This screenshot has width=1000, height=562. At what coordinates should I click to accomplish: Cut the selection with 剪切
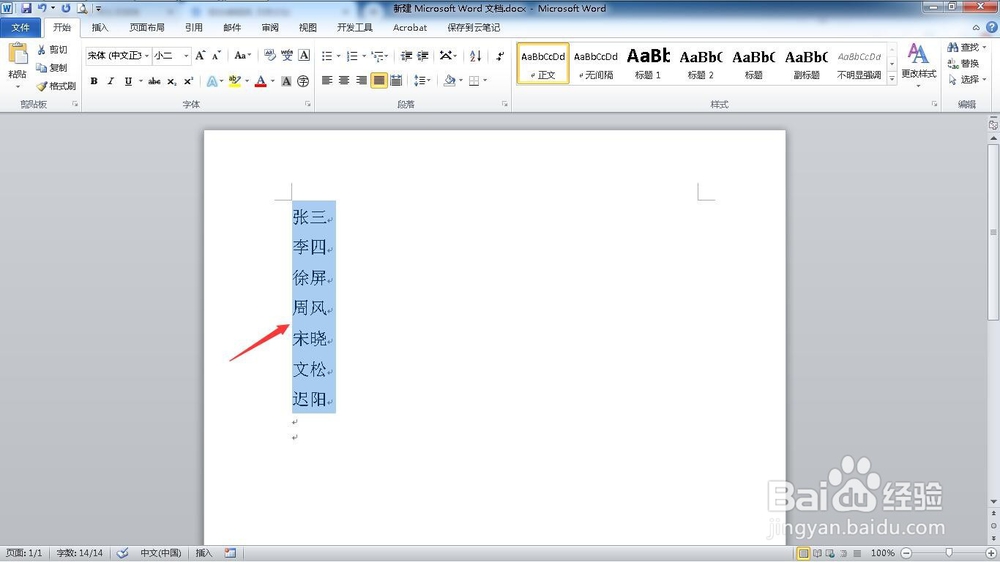[52, 50]
